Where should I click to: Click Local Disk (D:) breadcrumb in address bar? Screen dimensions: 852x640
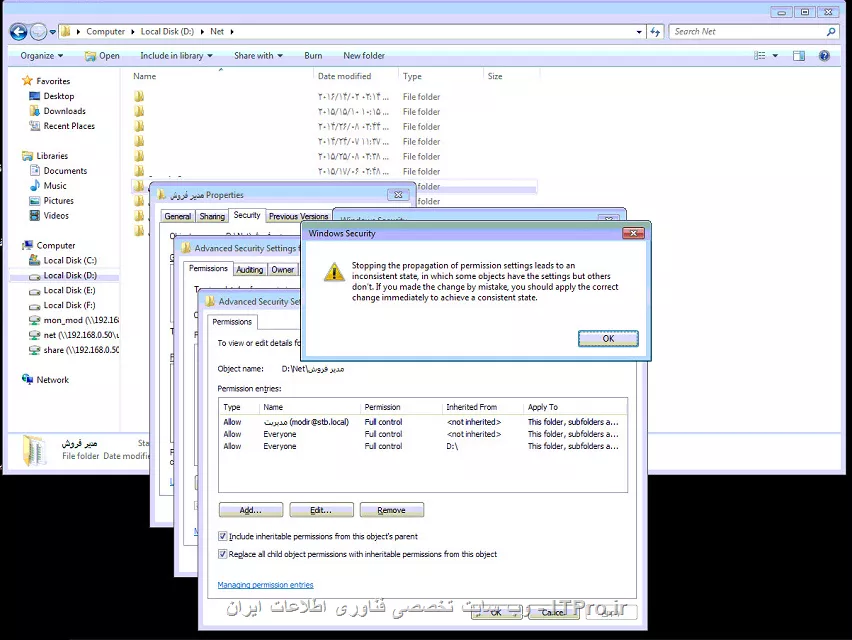tap(167, 32)
